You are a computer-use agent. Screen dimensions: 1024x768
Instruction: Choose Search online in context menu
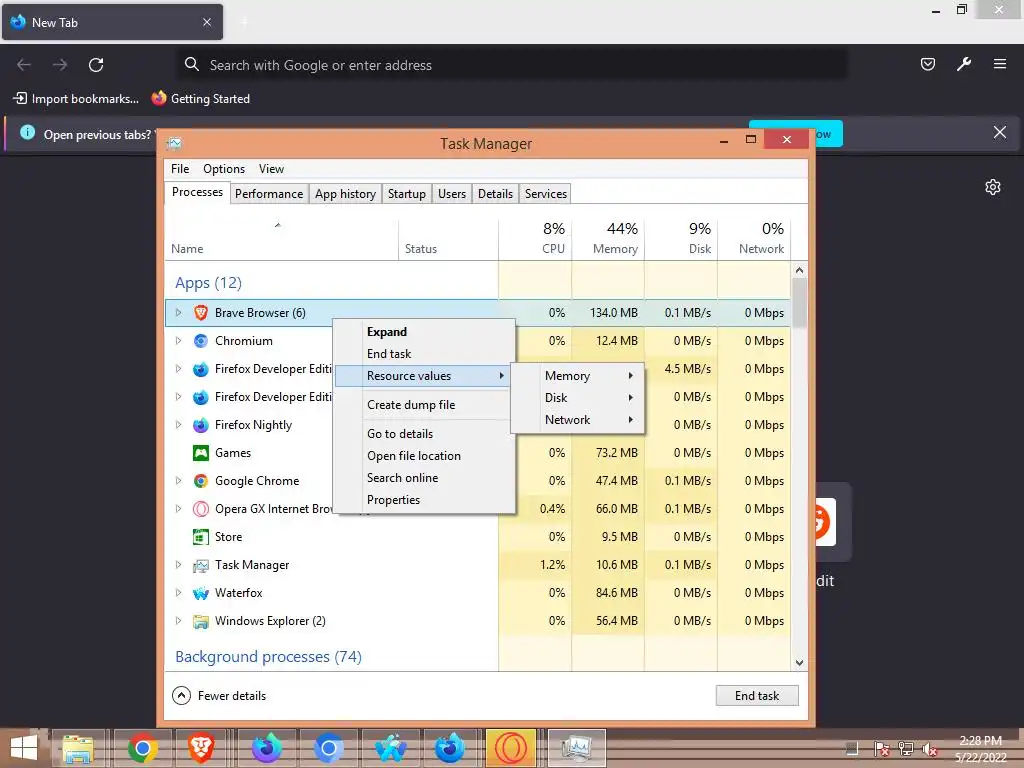click(424, 478)
